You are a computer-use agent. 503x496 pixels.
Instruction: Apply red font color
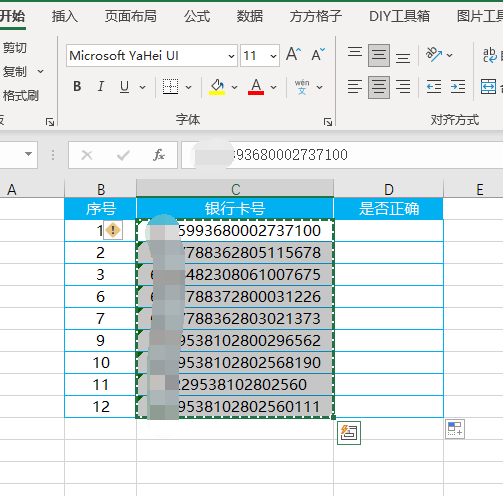256,87
